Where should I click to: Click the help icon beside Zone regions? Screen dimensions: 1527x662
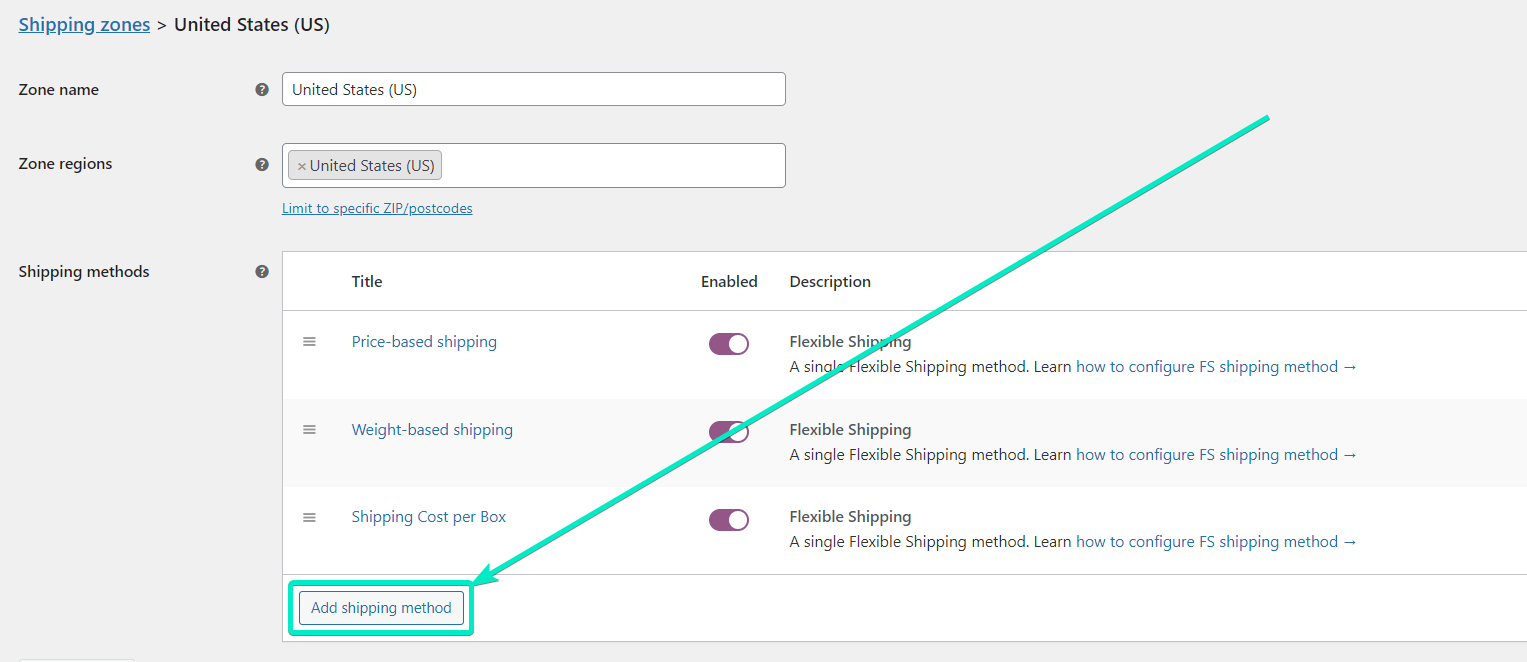point(262,164)
